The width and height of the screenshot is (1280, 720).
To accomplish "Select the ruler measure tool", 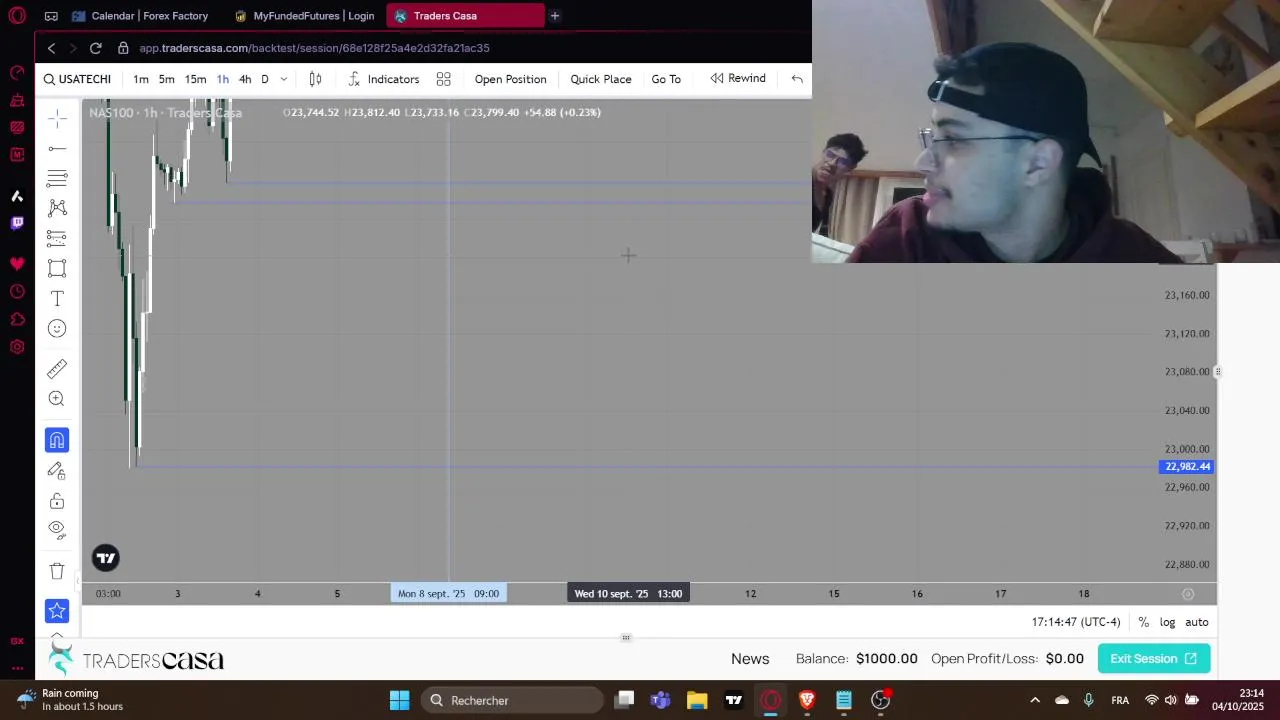I will [x=57, y=369].
